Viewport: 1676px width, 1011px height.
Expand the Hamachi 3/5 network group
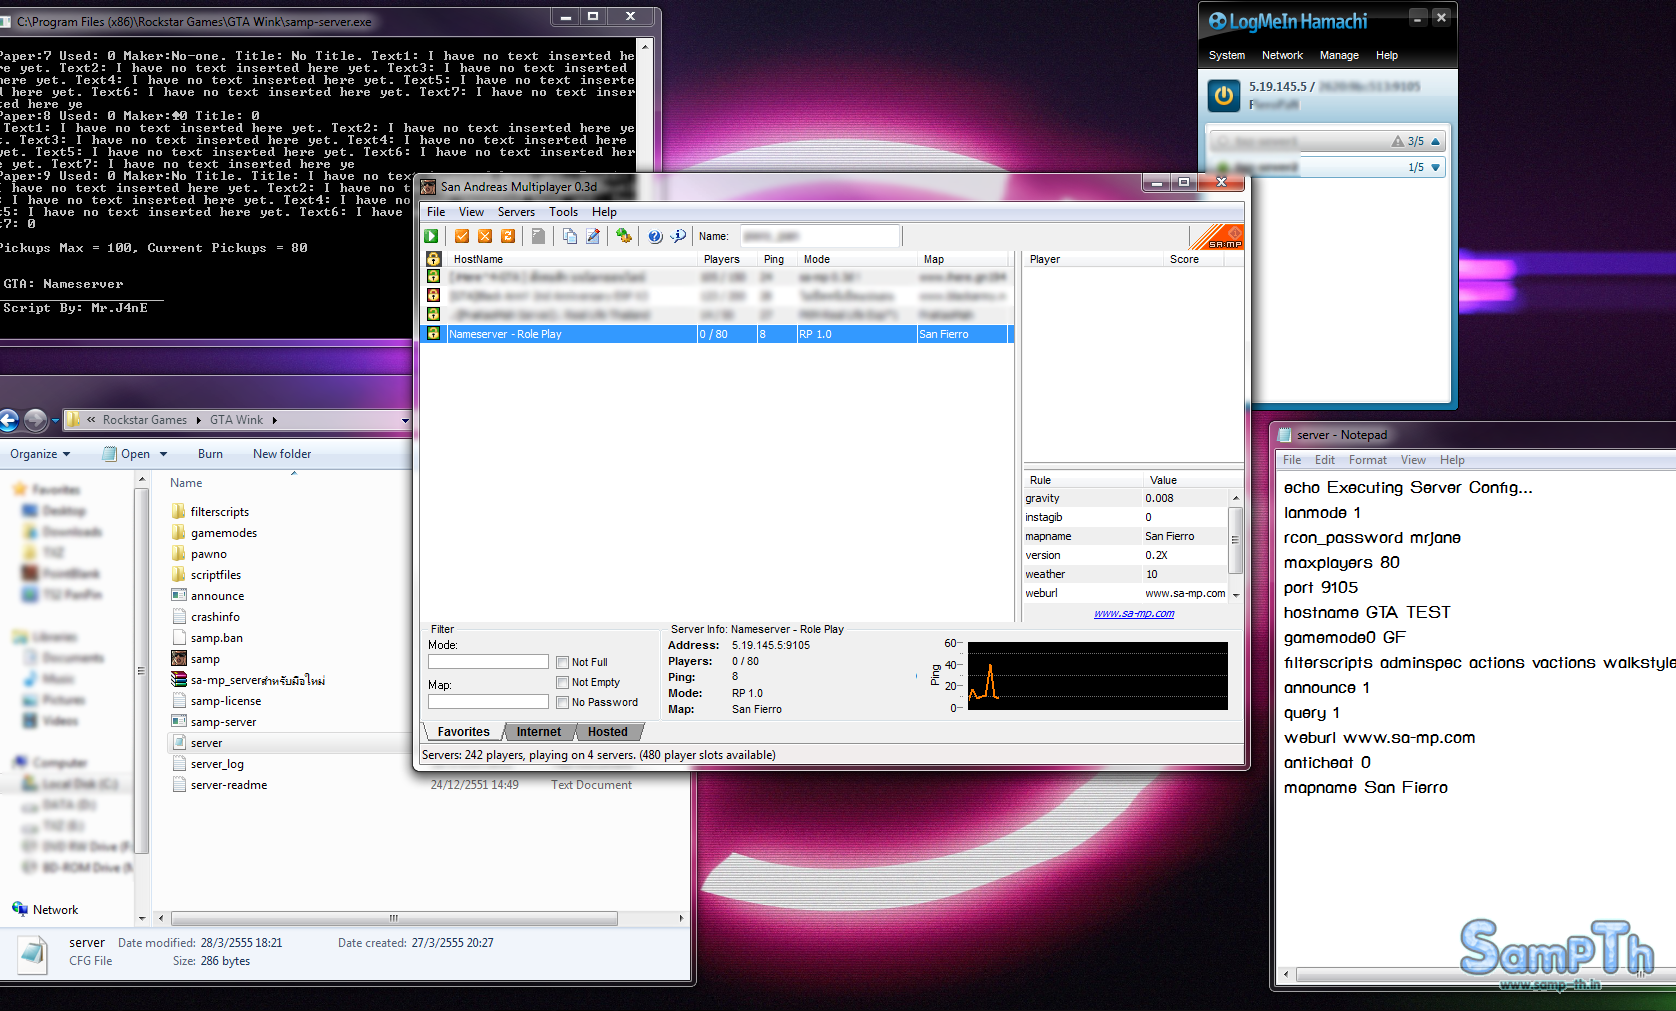tap(1436, 141)
